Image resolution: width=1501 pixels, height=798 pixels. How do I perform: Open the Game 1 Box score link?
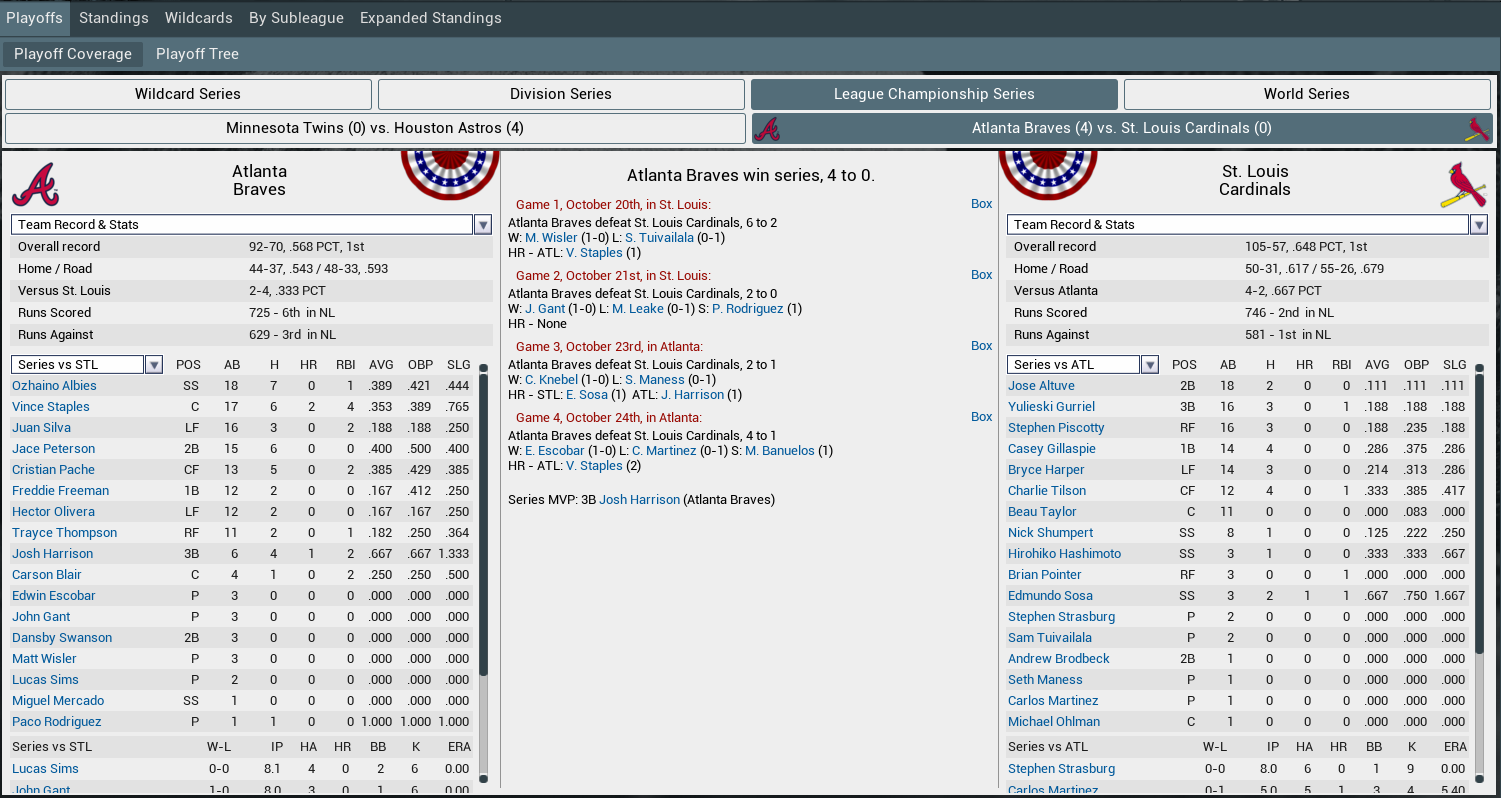click(x=981, y=204)
